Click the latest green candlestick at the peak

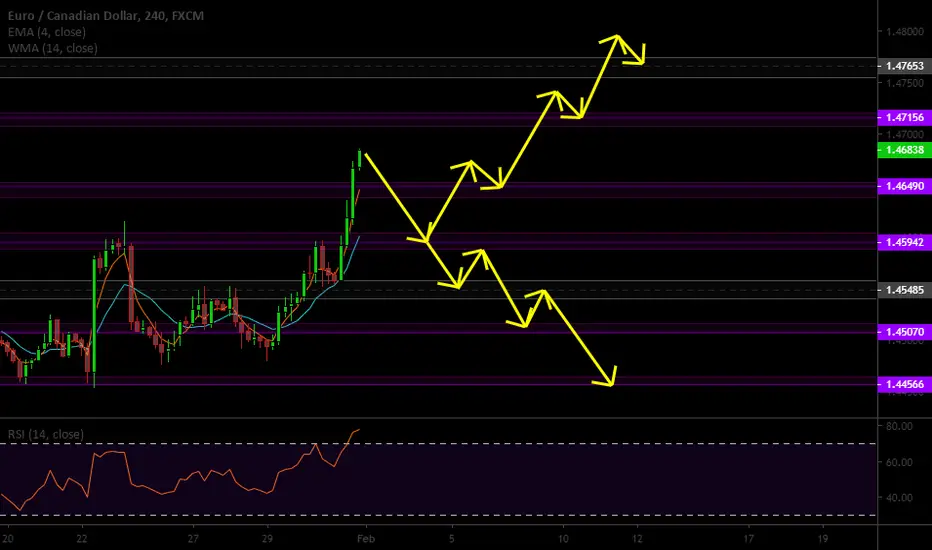coord(360,159)
